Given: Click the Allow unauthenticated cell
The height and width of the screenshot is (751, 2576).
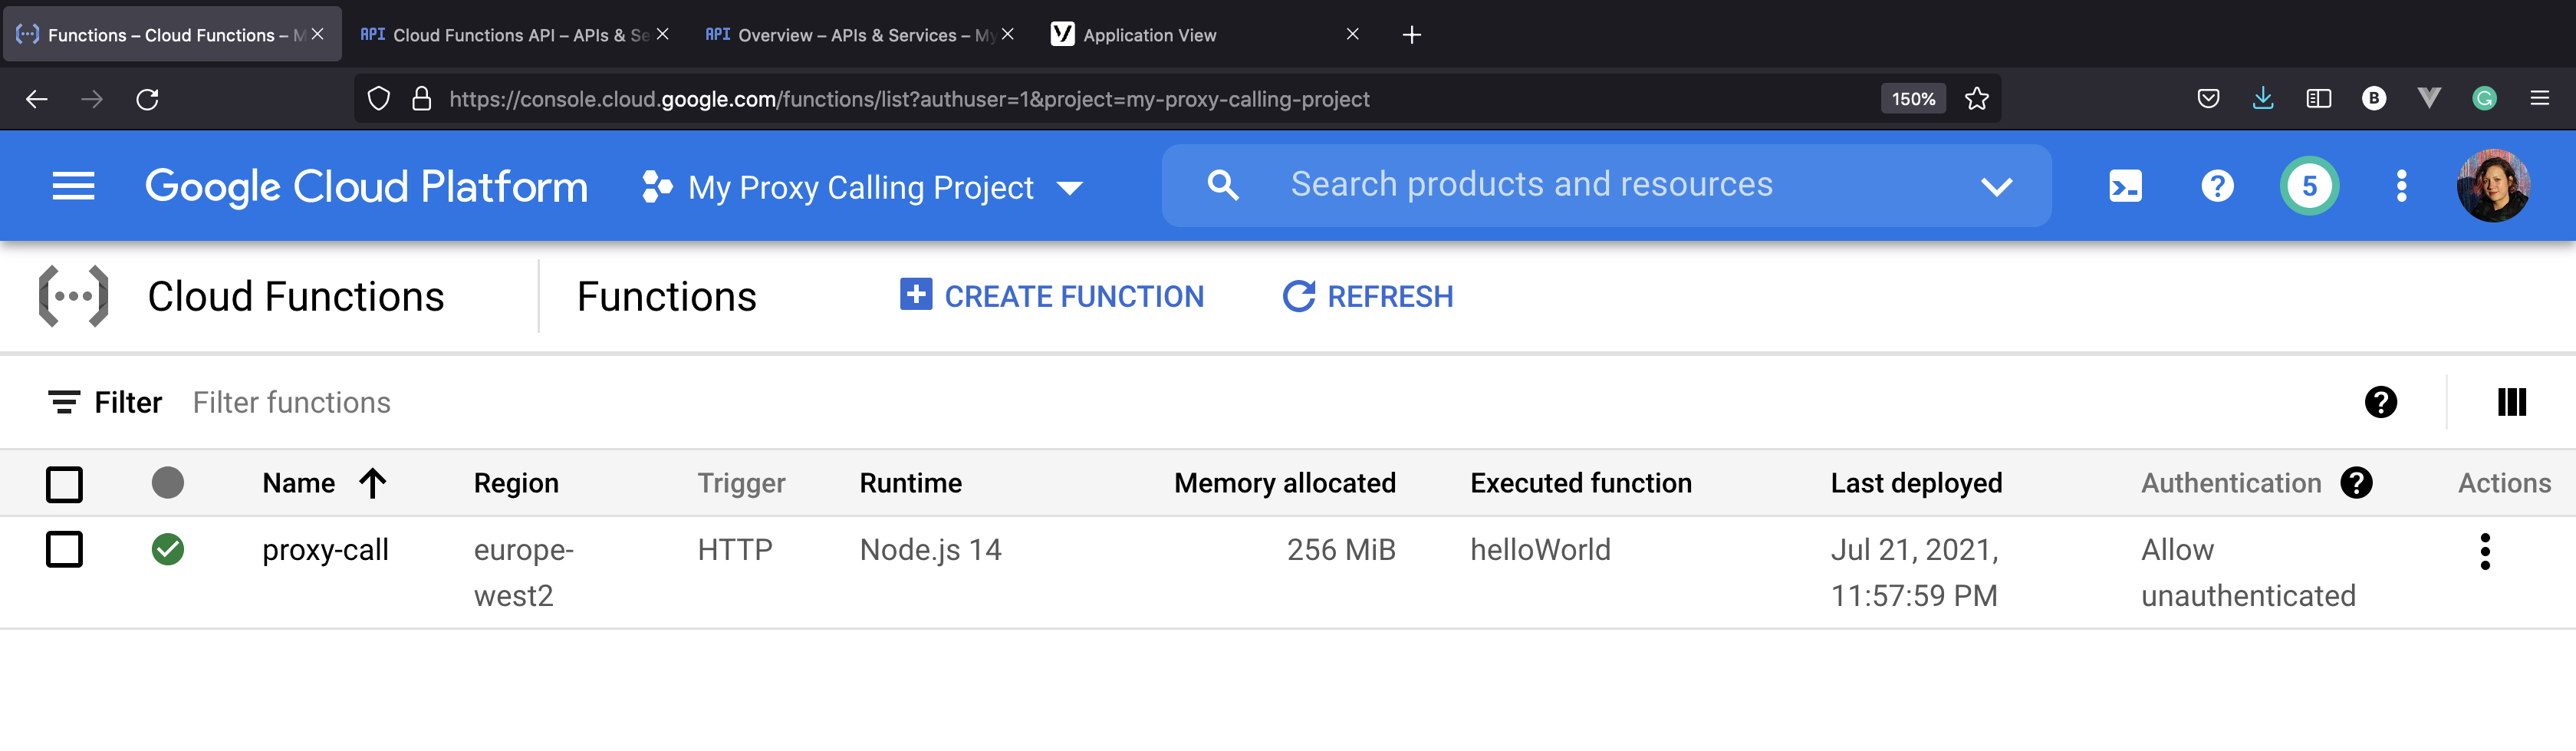Looking at the screenshot, I should click(2248, 573).
